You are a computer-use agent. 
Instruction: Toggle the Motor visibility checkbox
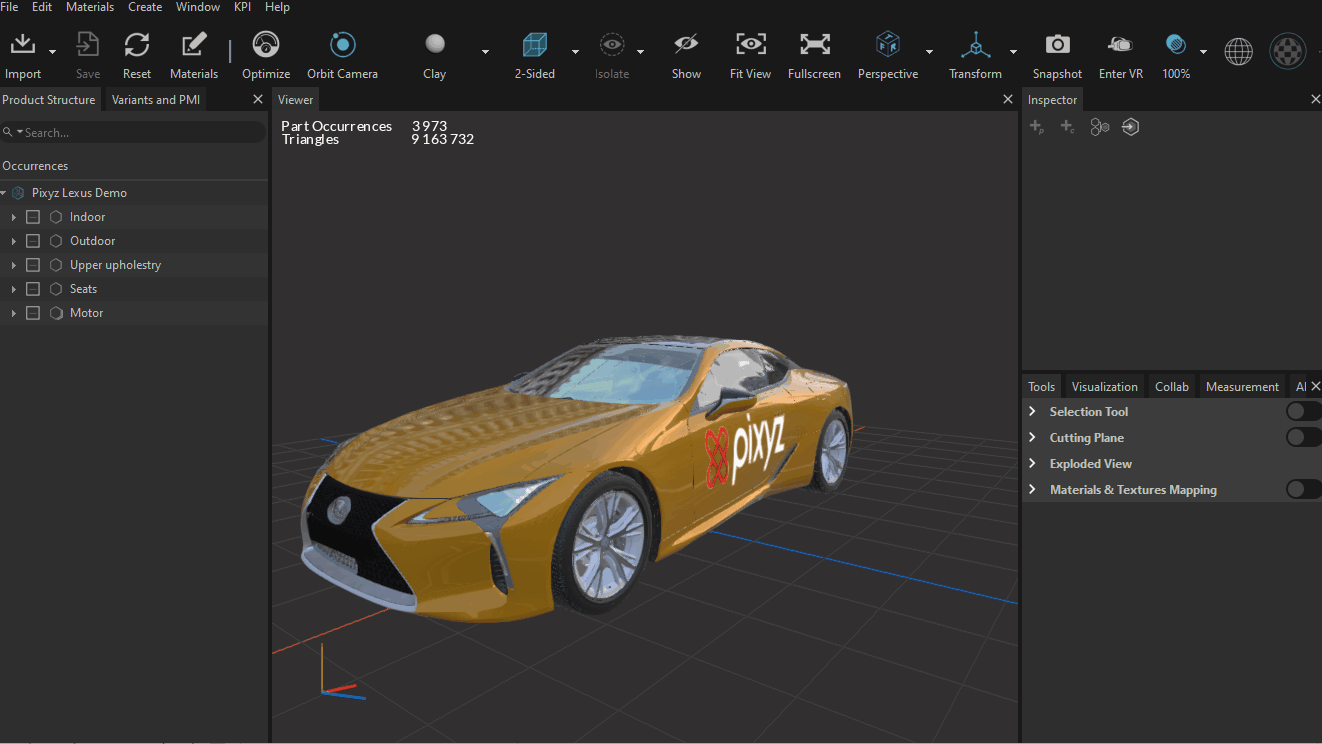click(x=33, y=313)
